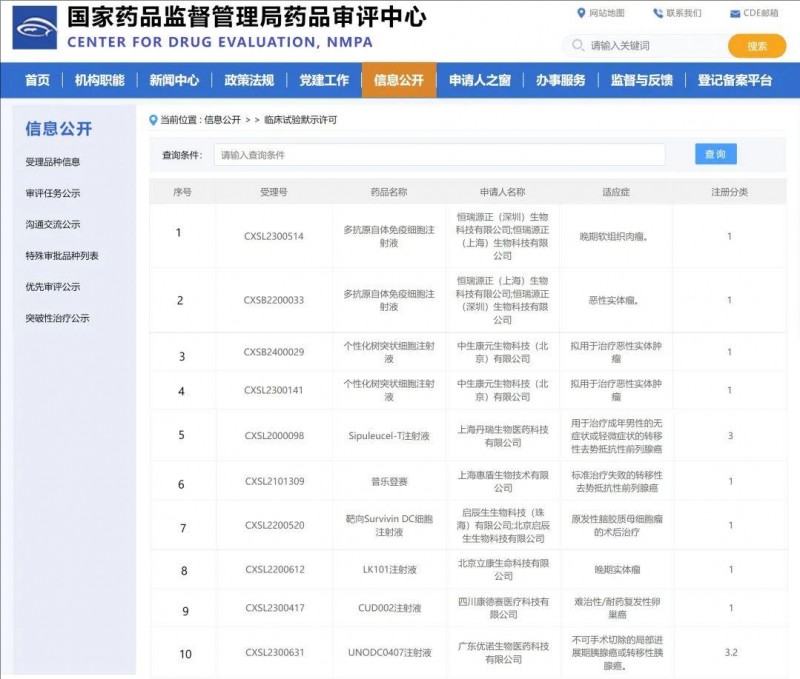Select acceptance number CXSB2400029
The width and height of the screenshot is (800, 679).
pos(274,352)
